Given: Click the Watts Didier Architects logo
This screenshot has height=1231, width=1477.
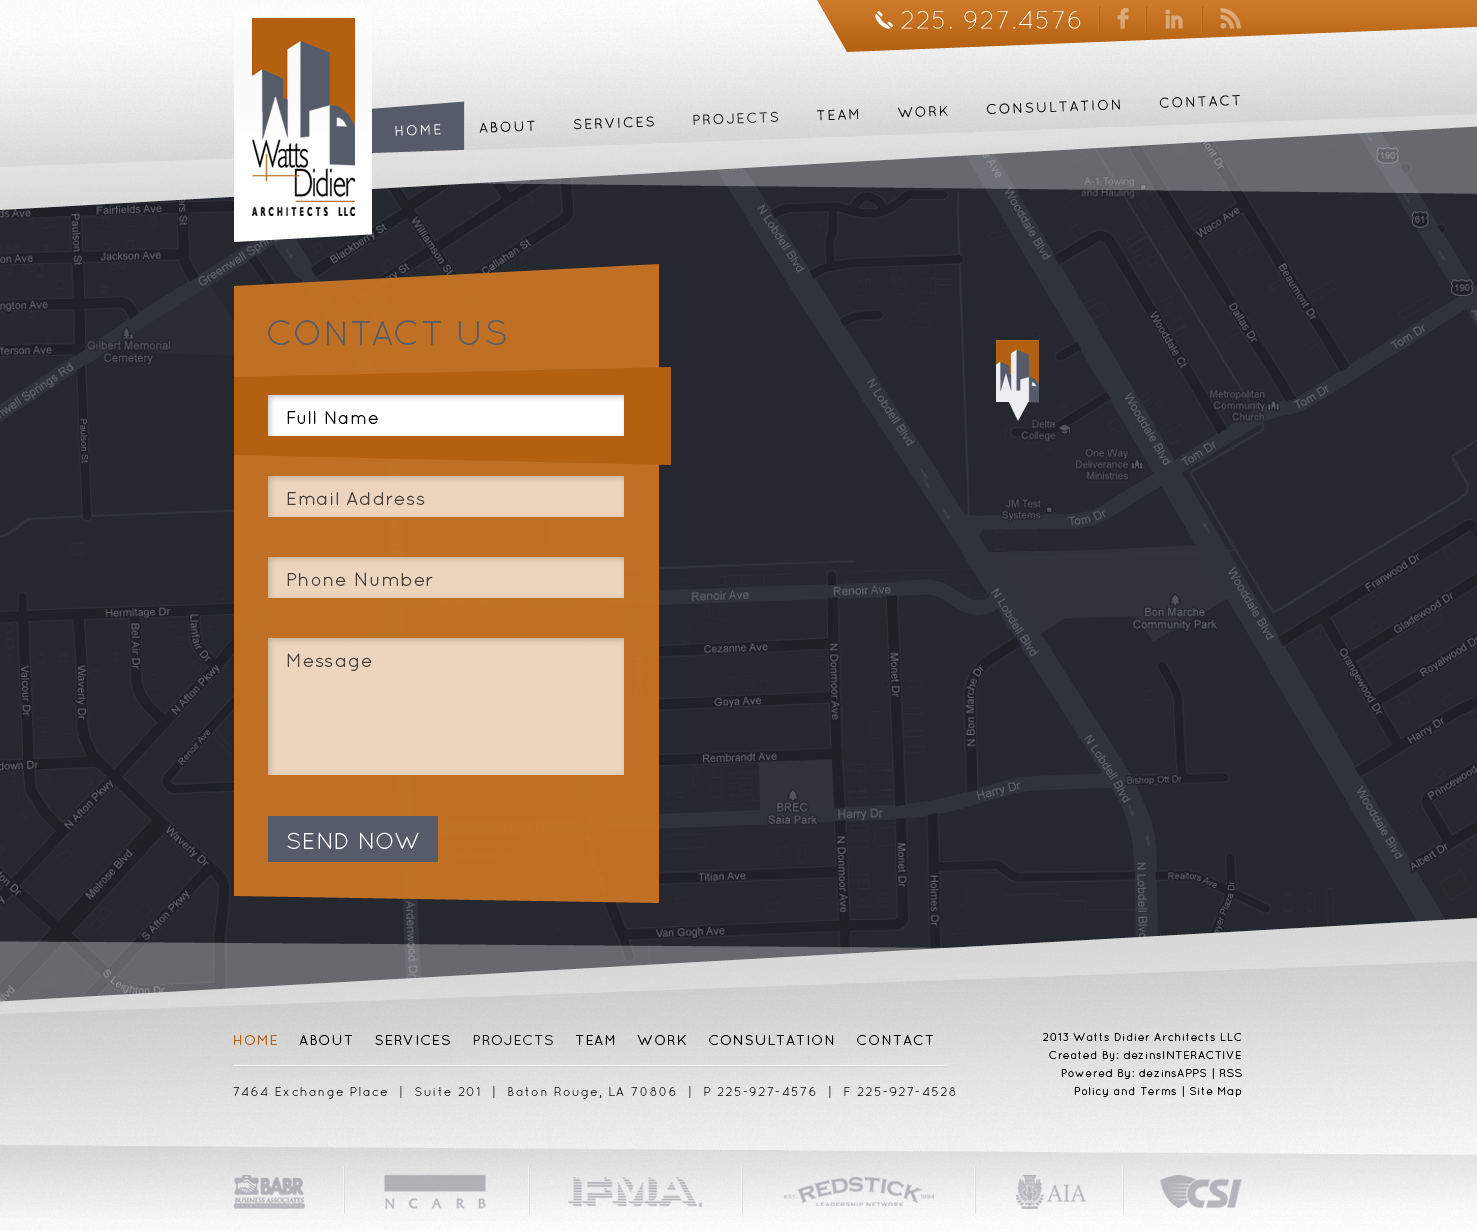Looking at the screenshot, I should pyautogui.click(x=303, y=128).
